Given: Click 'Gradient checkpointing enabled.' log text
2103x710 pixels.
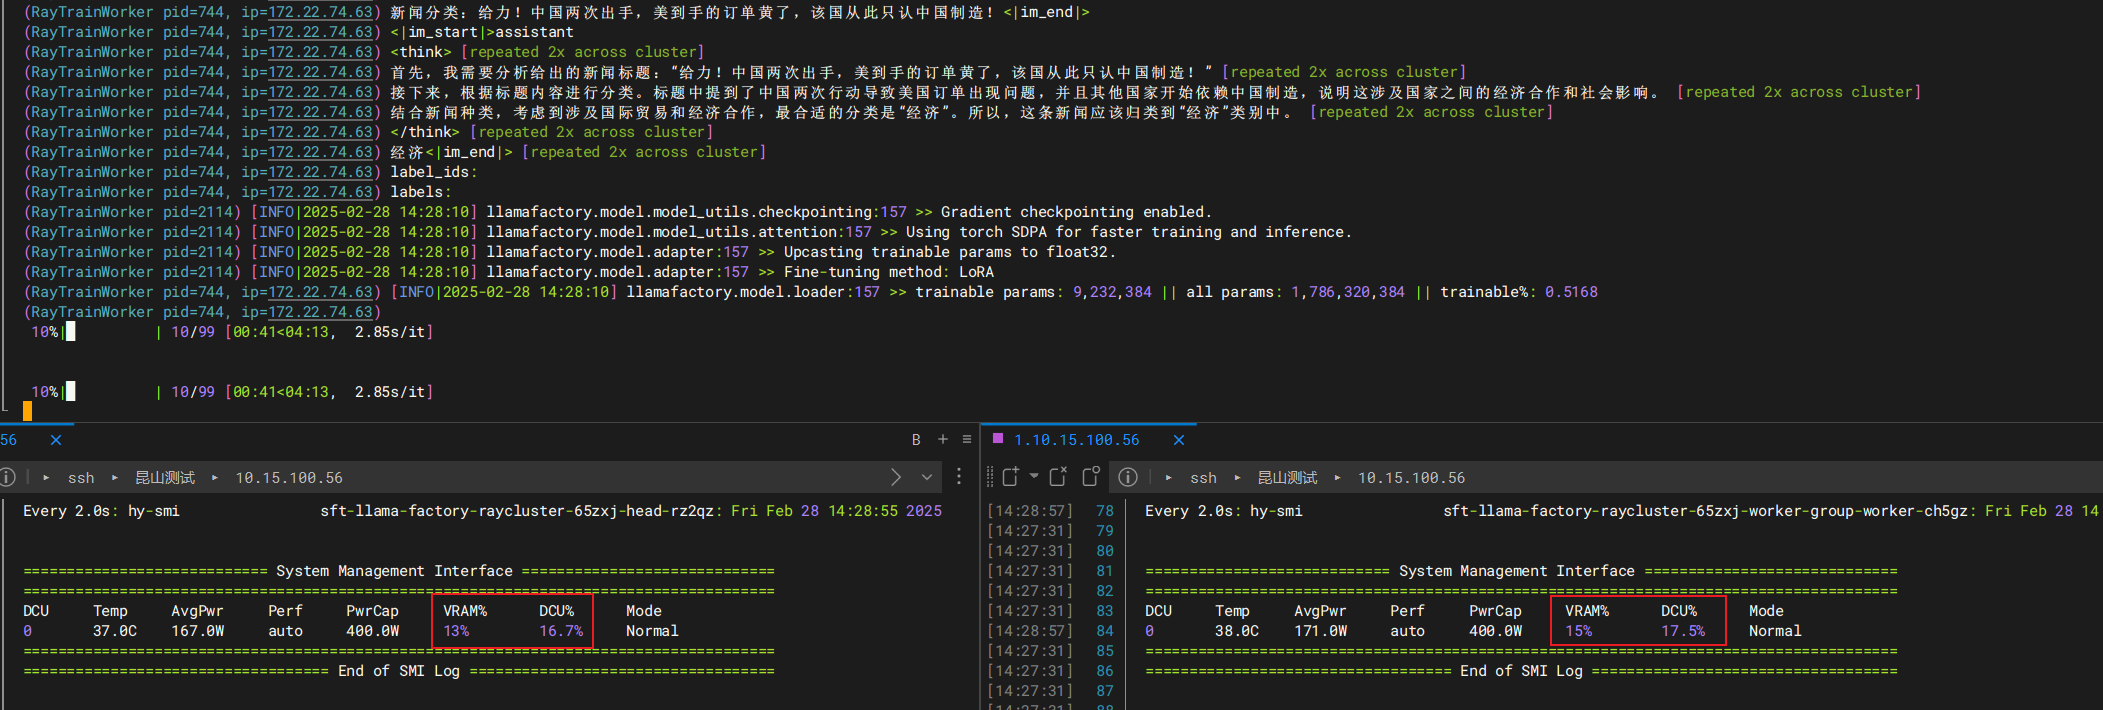Looking at the screenshot, I should pos(1076,212).
